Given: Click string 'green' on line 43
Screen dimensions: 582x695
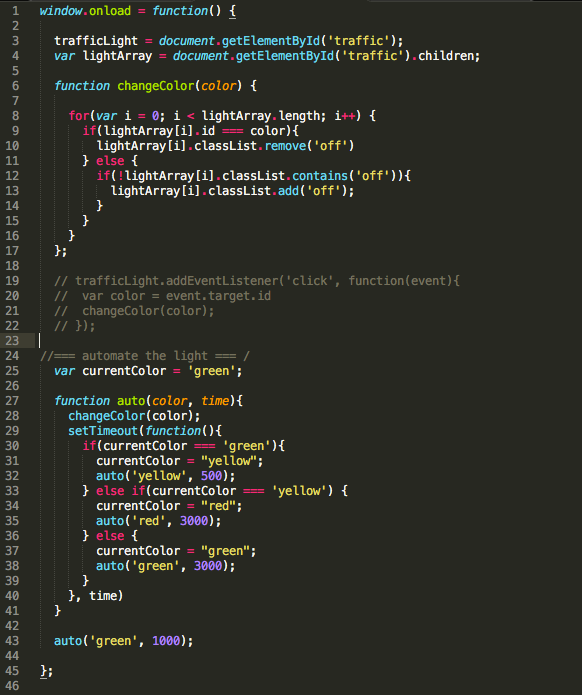Looking at the screenshot, I should 113,641.
